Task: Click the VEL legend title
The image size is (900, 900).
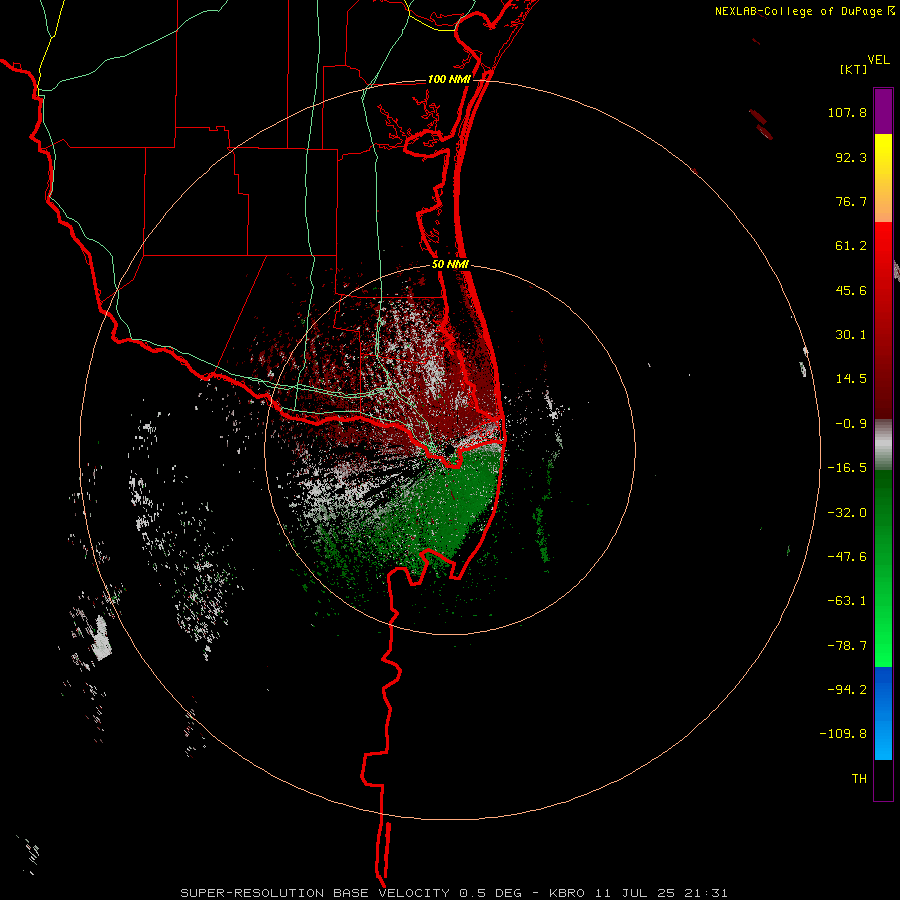Action: click(878, 60)
